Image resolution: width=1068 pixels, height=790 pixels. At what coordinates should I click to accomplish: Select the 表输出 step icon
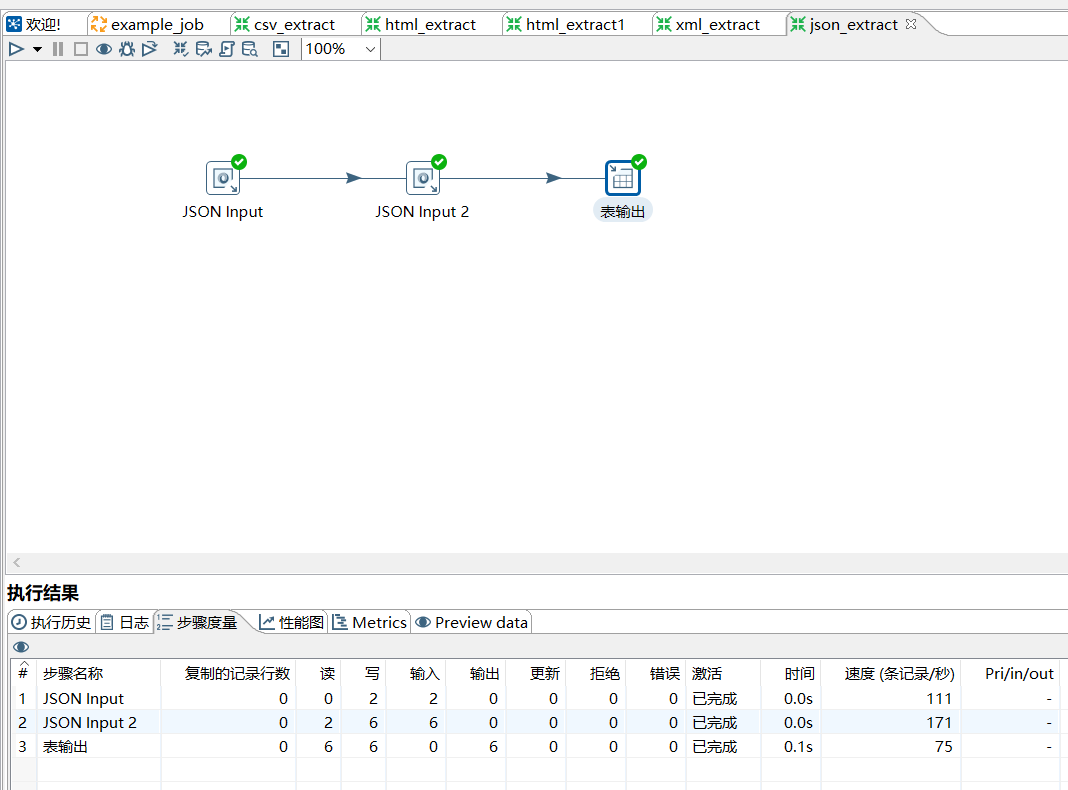[x=623, y=178]
